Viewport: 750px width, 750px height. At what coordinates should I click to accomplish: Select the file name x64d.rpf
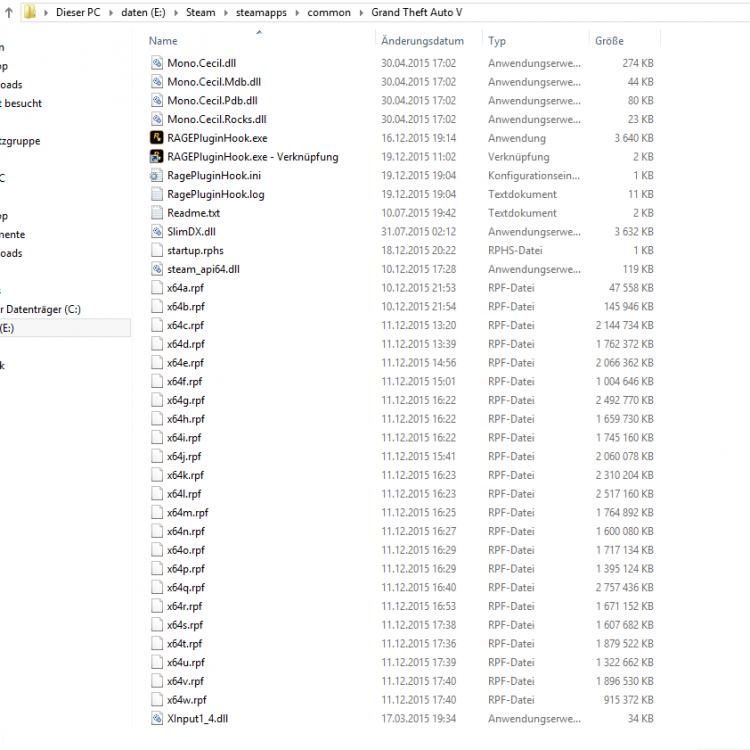186,344
